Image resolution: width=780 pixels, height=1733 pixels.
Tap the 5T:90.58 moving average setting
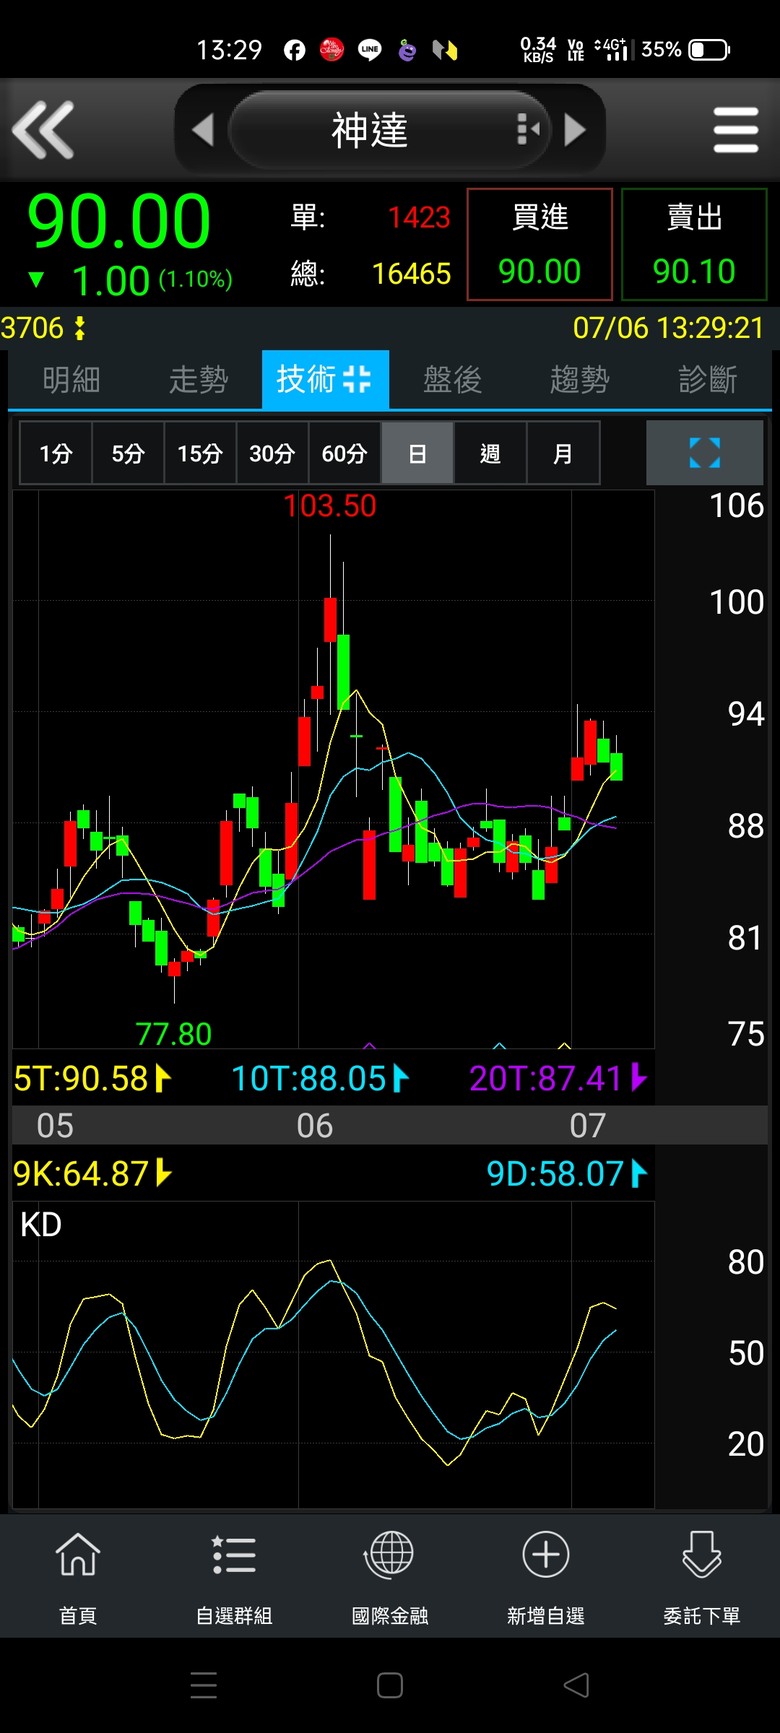[92, 1078]
